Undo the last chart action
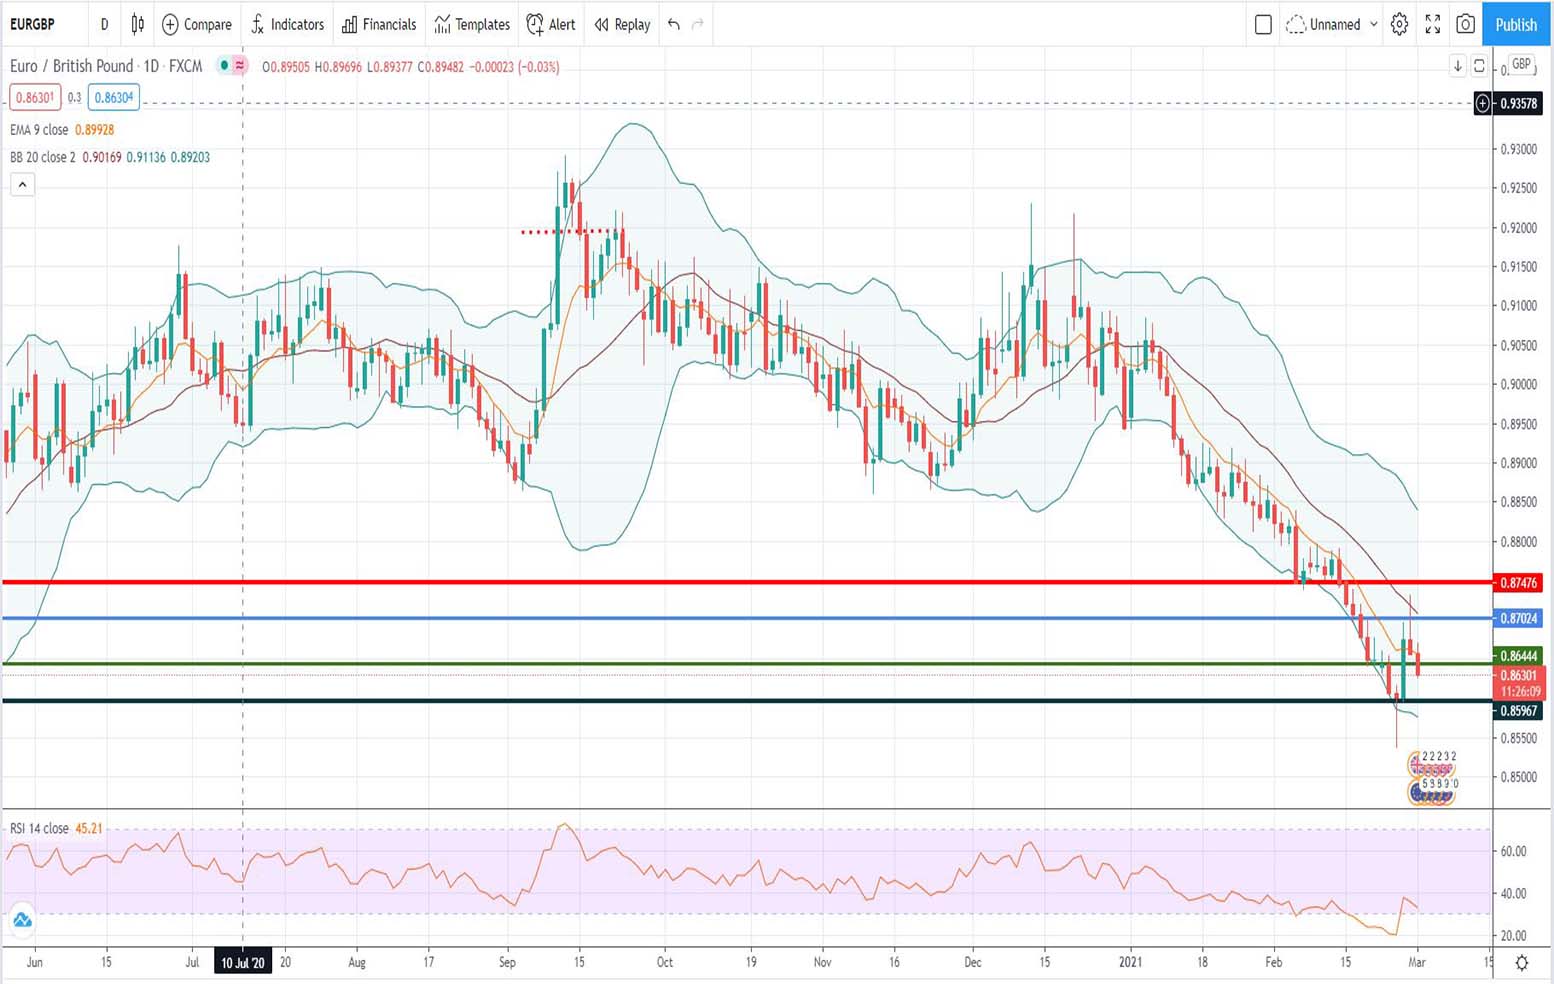This screenshot has height=984, width=1554. [x=674, y=24]
